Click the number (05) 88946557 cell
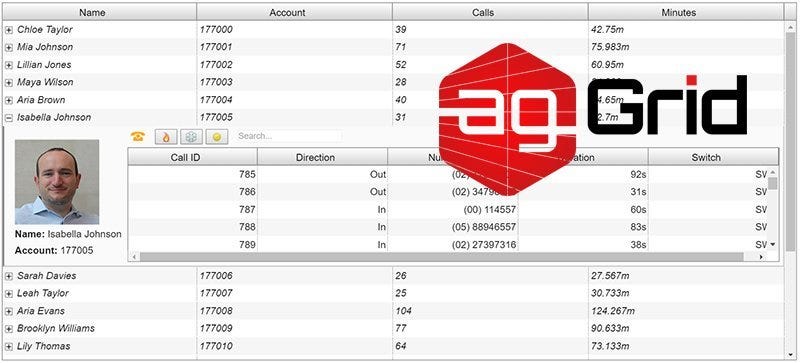 tap(453, 227)
